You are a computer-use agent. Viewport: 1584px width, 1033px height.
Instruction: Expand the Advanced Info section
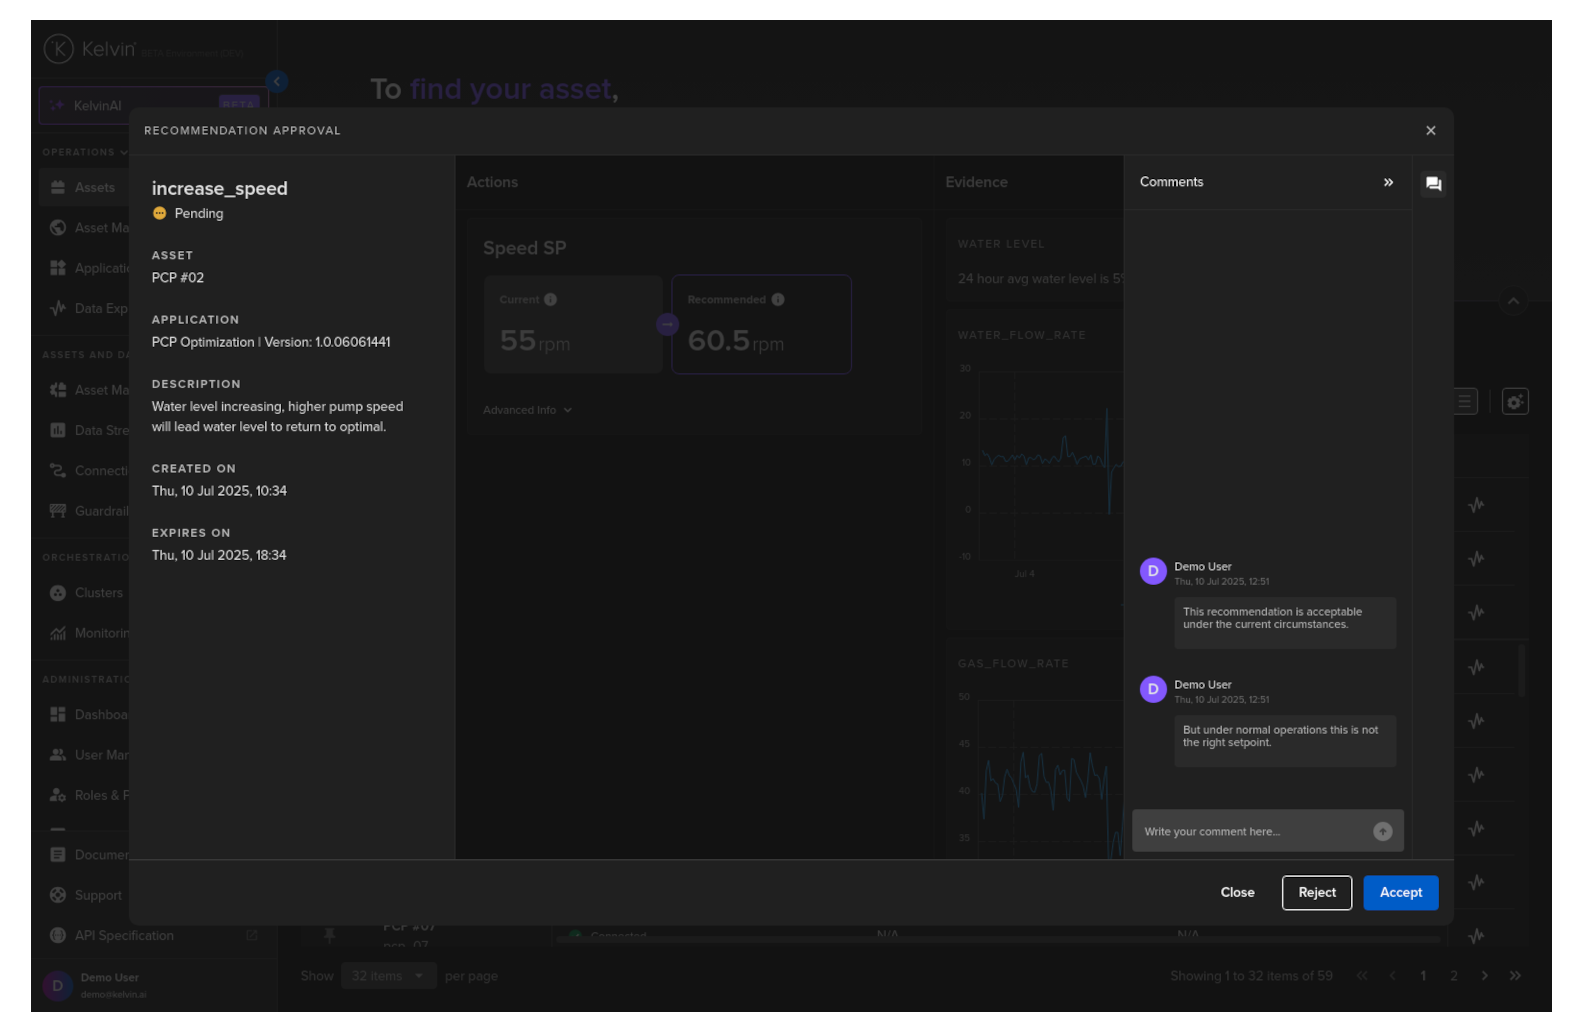coord(527,410)
